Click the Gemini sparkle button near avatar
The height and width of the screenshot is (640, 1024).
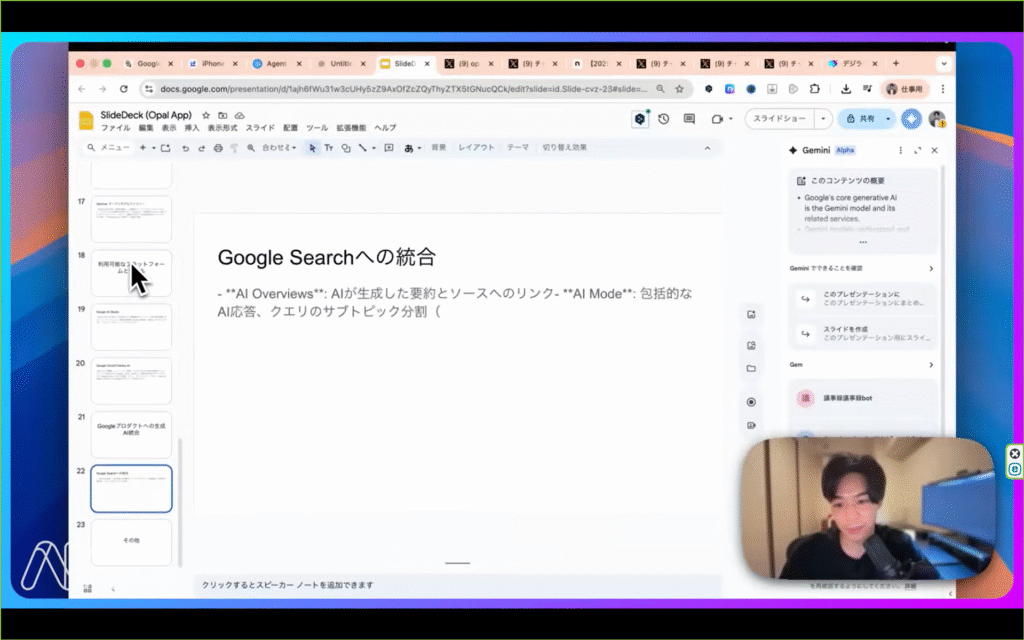coord(910,119)
